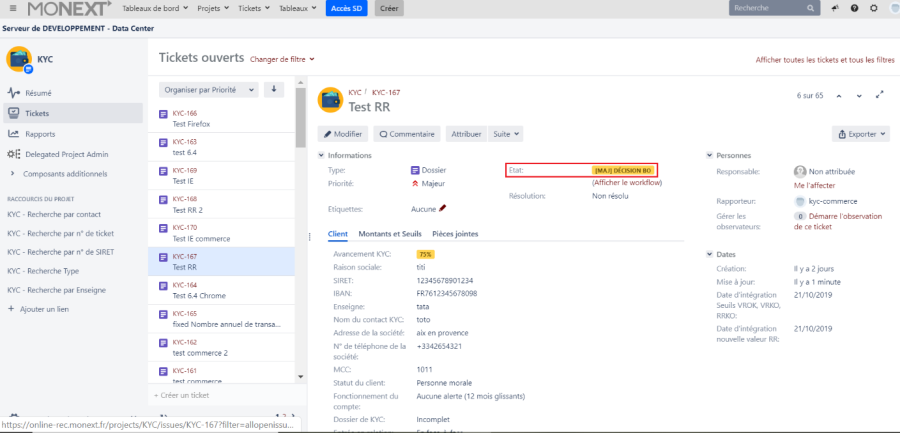Switch to the Montants et Seuils tab
This screenshot has height=433, width=900.
pyautogui.click(x=389, y=233)
